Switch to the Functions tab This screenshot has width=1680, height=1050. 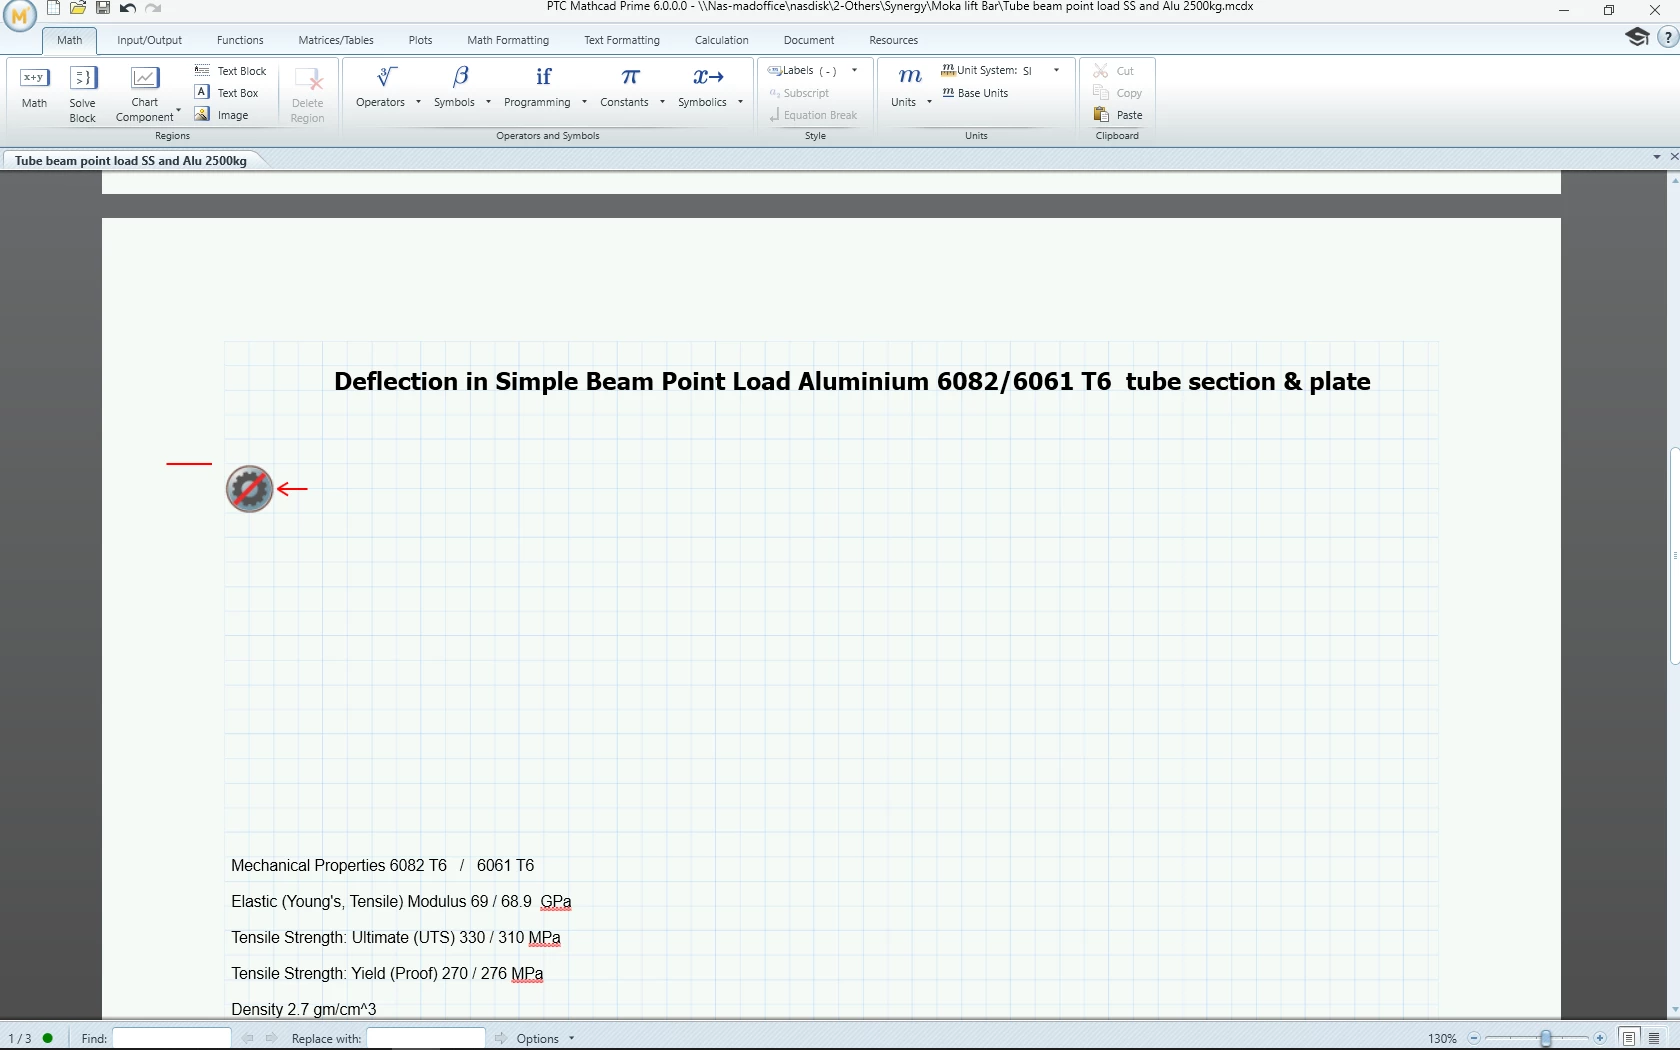240,40
